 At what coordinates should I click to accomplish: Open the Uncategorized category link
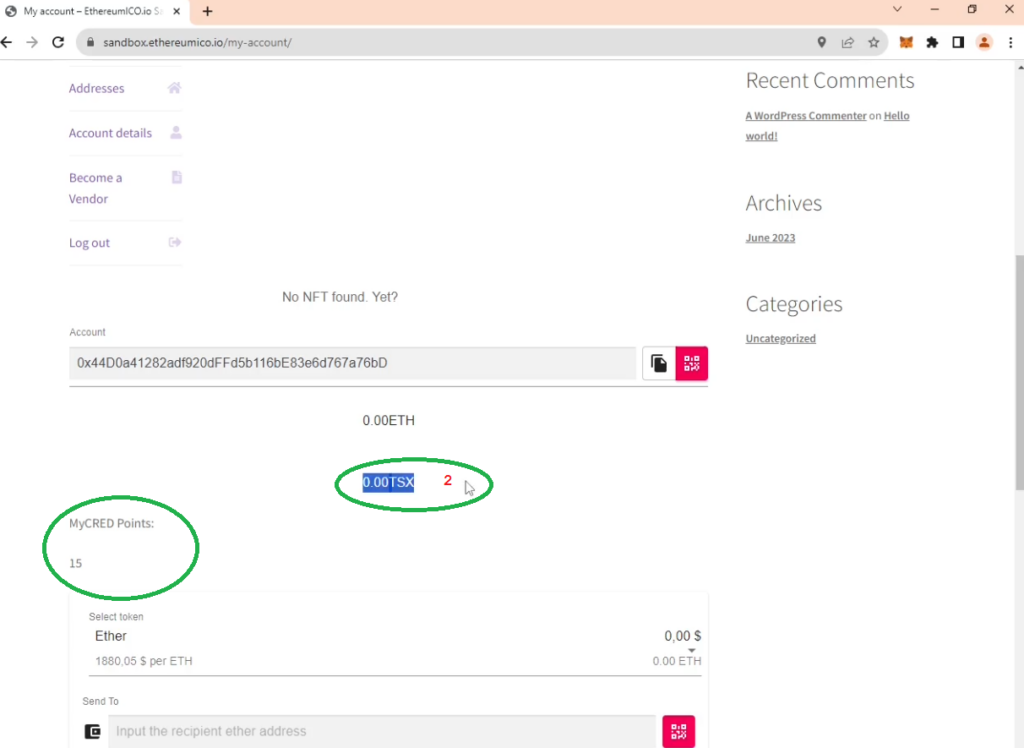[780, 339]
